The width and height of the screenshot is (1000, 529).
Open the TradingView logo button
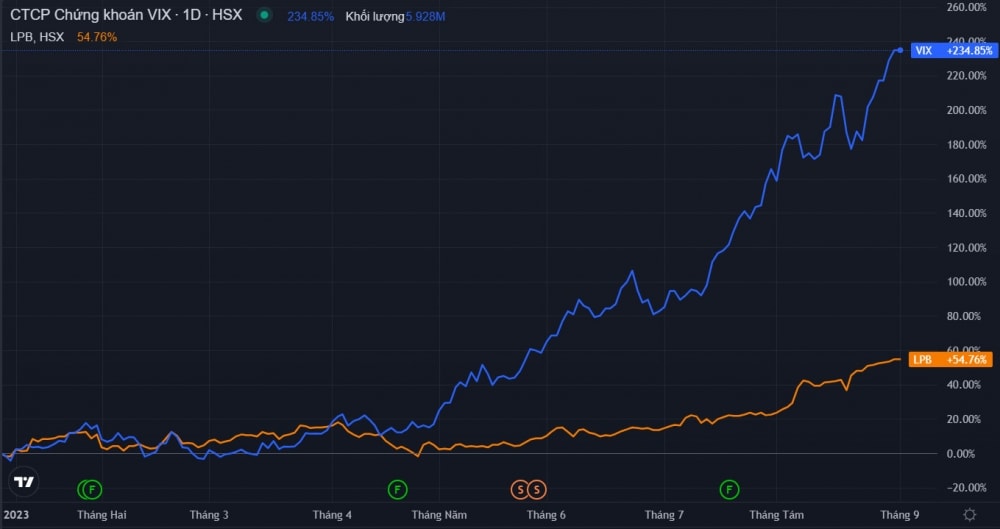pyautogui.click(x=24, y=482)
